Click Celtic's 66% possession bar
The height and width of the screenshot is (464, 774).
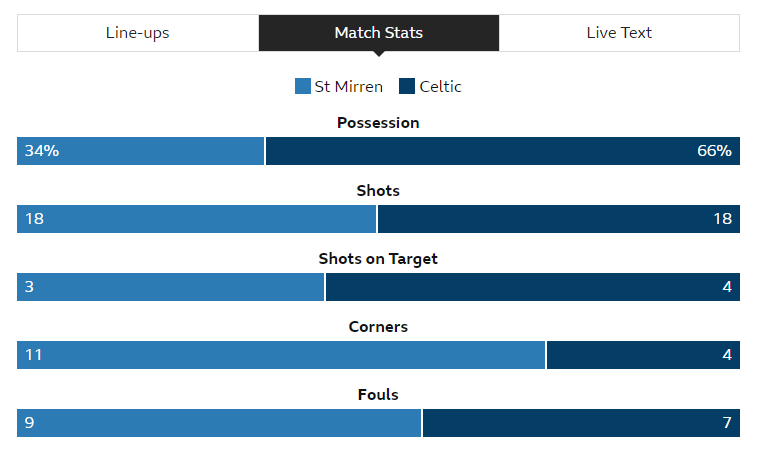coord(503,151)
